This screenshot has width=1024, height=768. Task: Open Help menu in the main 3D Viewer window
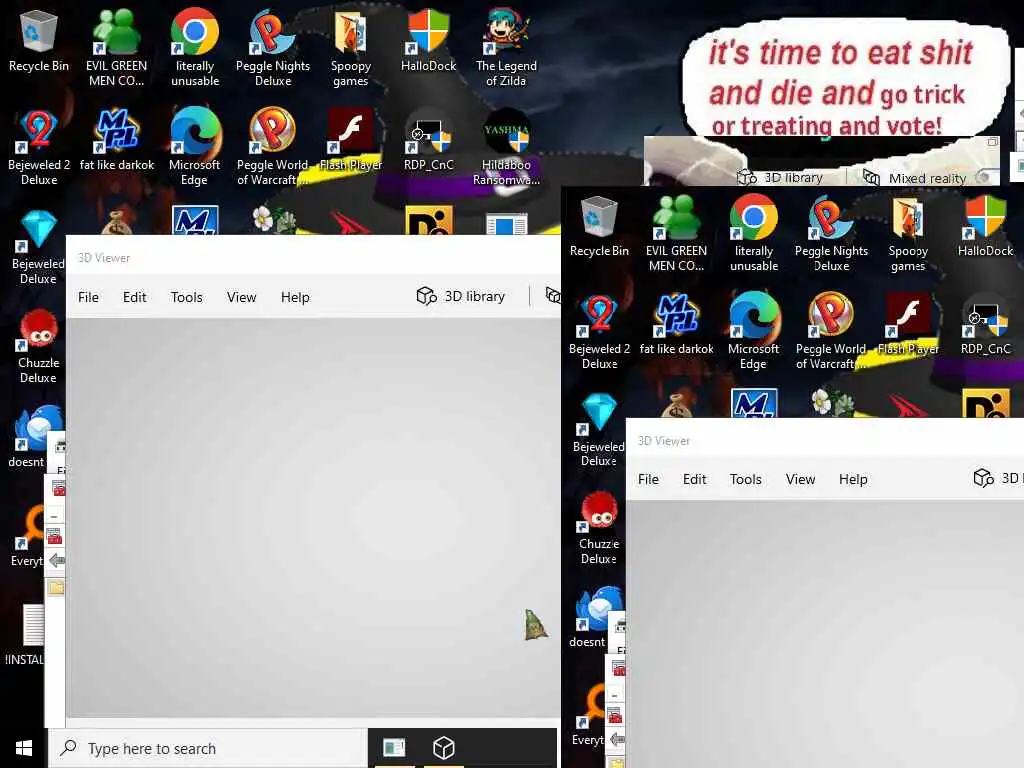pyautogui.click(x=295, y=297)
